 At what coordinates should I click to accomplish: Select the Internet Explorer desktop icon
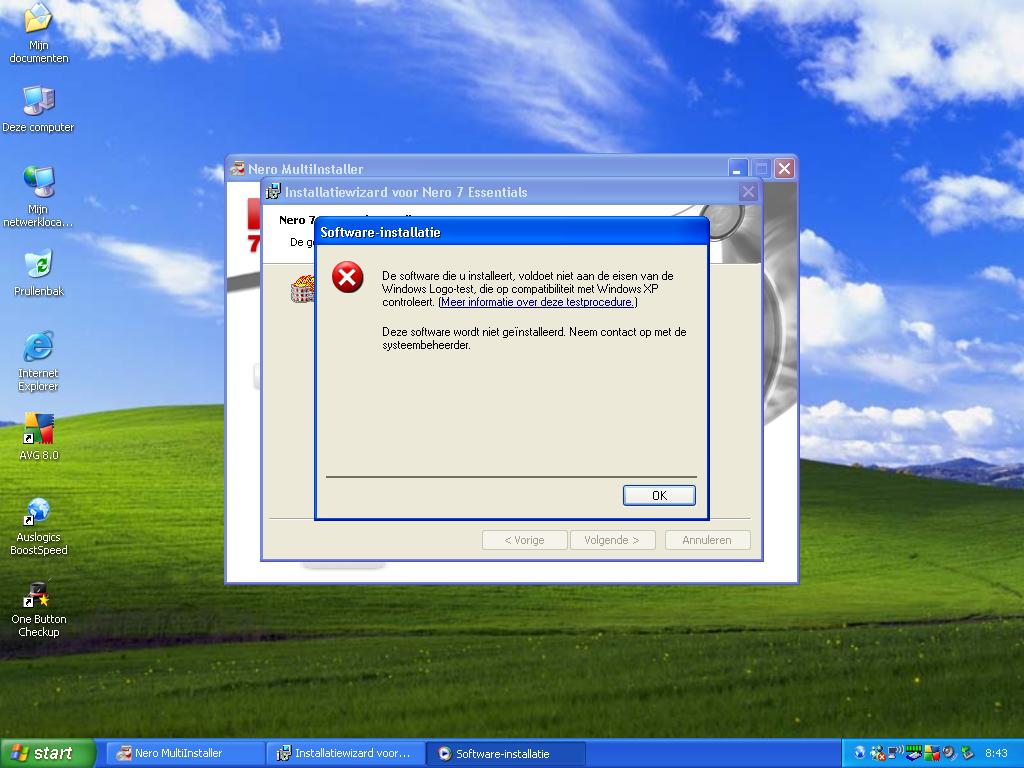(x=39, y=361)
